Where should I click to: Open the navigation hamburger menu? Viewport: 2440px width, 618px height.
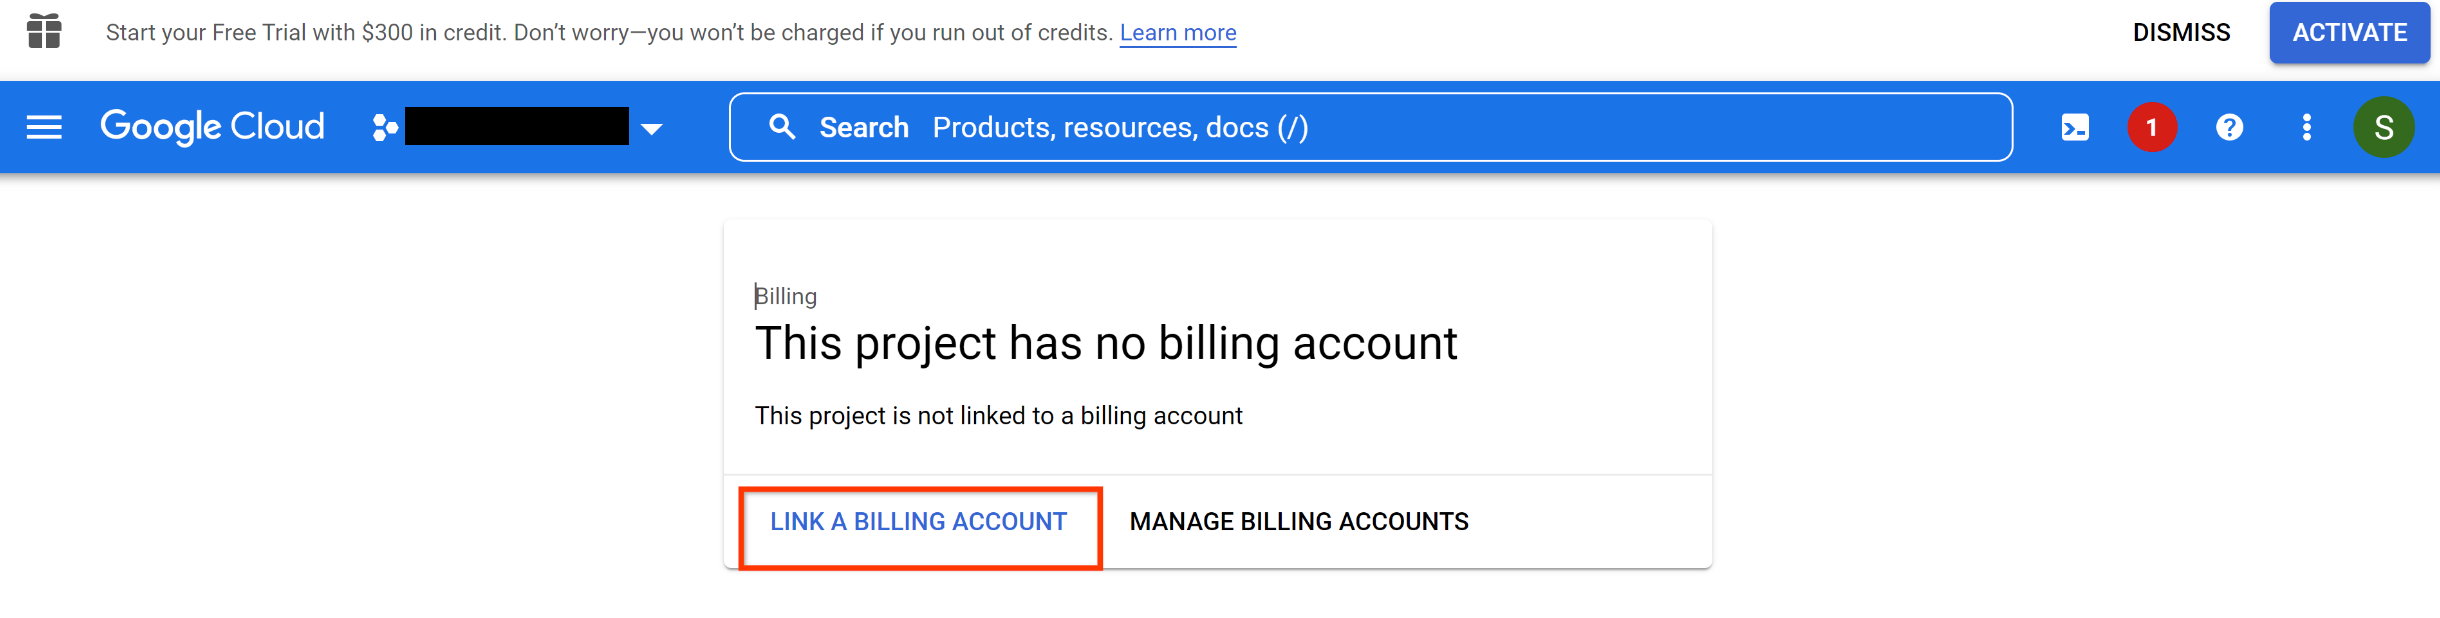[x=44, y=127]
